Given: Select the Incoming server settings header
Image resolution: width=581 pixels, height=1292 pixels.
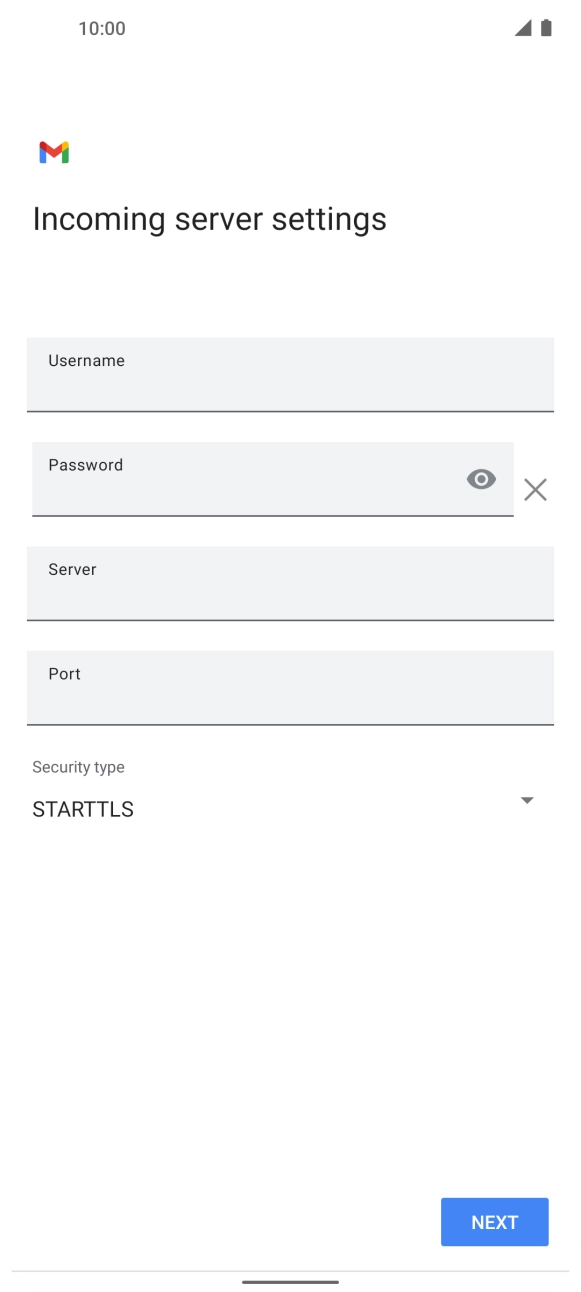Looking at the screenshot, I should coord(209,218).
